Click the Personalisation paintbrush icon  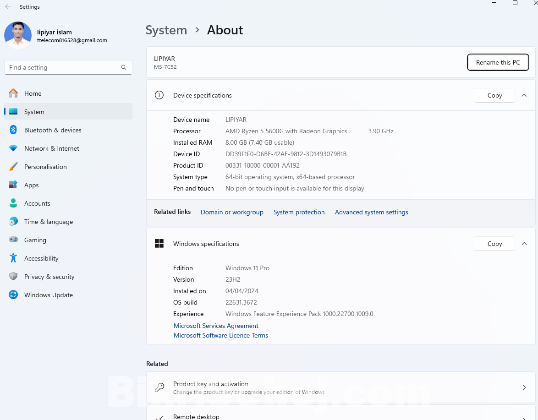[13, 166]
